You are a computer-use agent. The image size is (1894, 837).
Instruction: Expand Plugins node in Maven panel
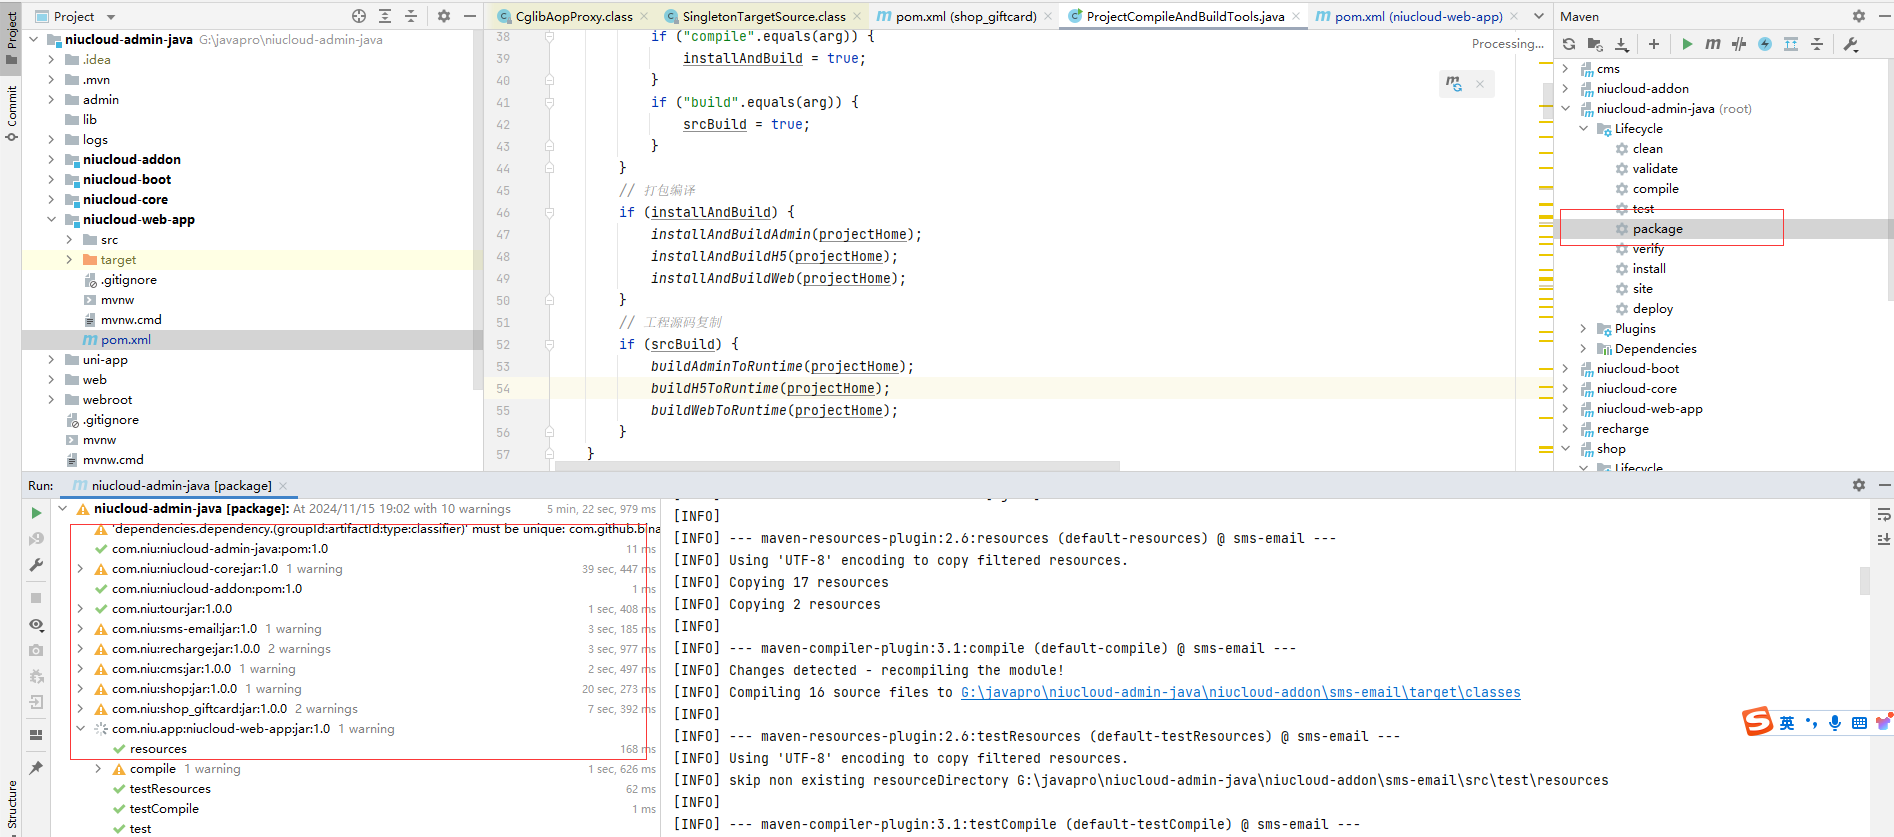click(x=1583, y=329)
